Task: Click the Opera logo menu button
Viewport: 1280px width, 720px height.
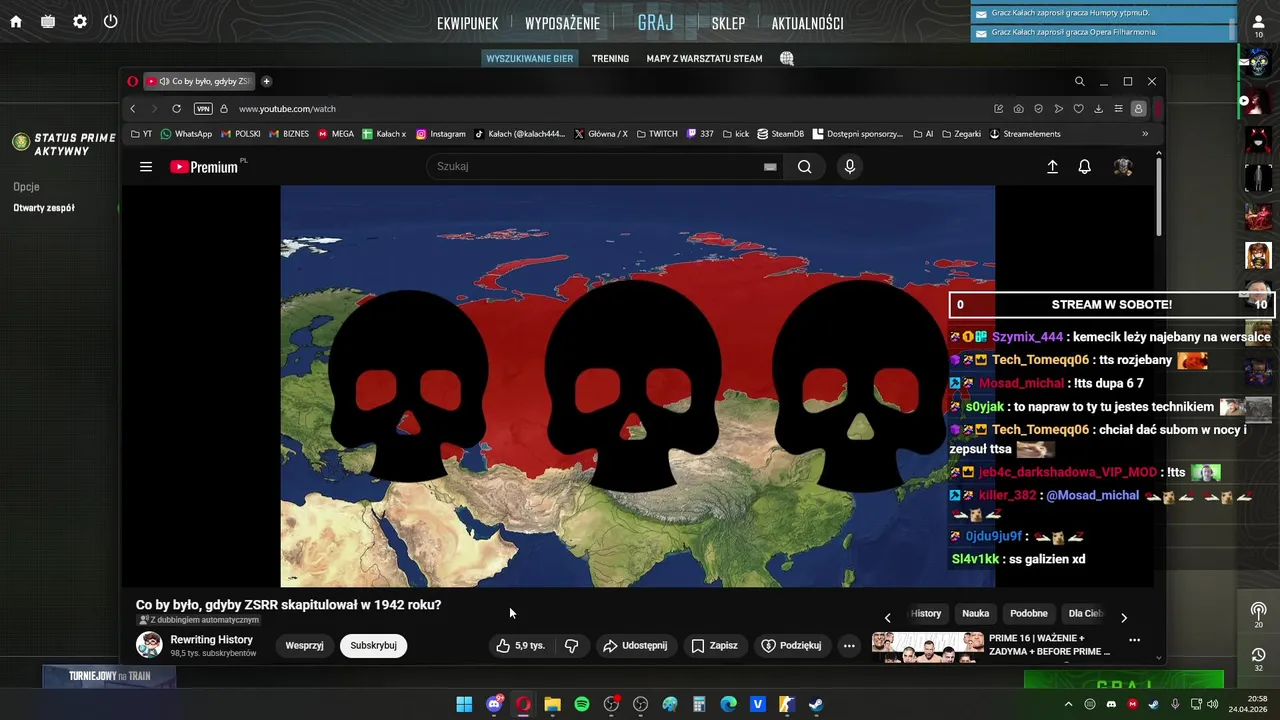Action: [132, 82]
